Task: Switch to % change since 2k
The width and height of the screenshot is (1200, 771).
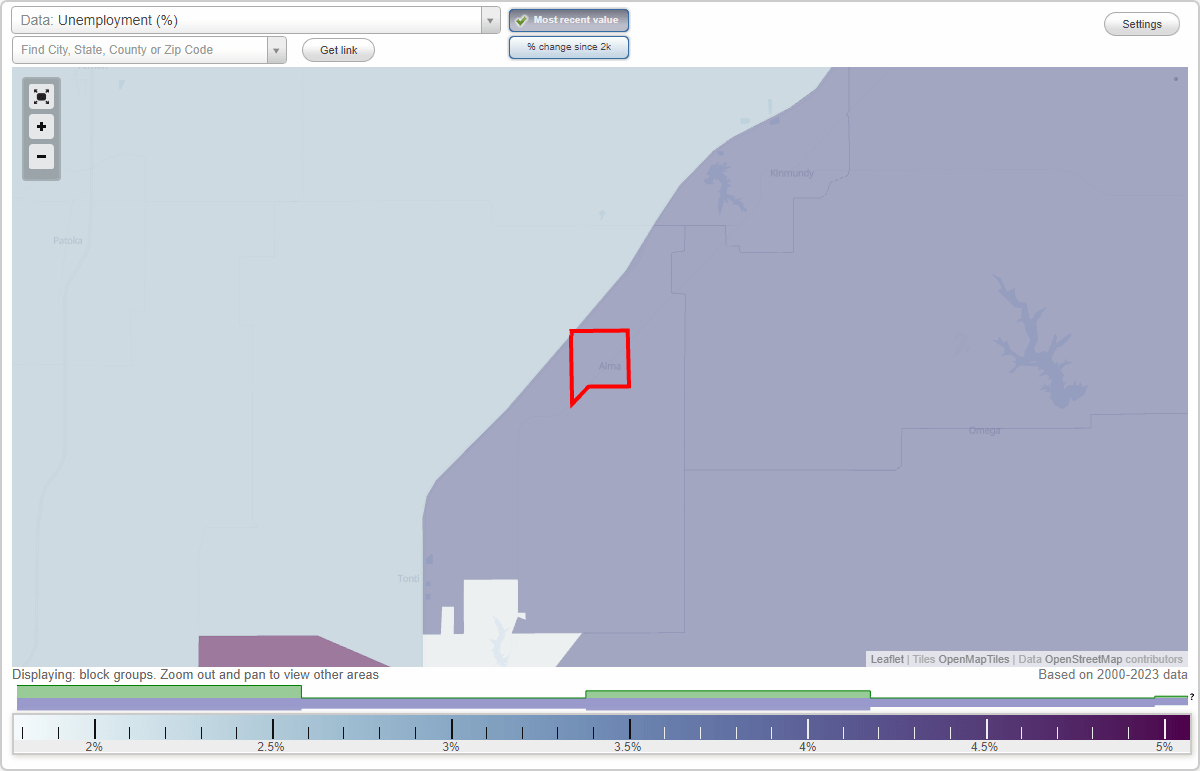Action: coord(569,47)
